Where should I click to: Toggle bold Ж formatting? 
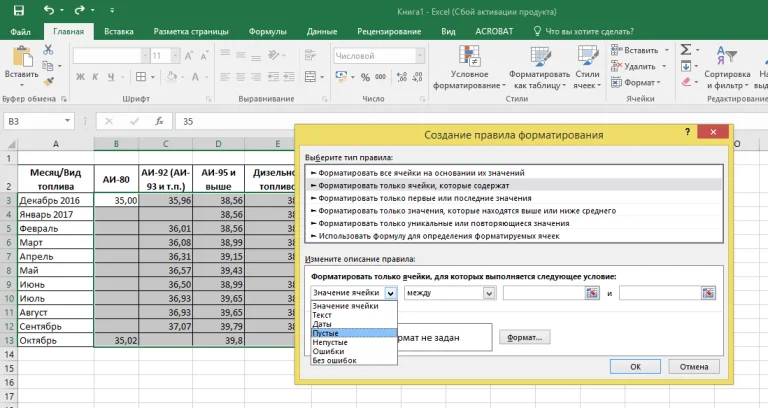pos(80,77)
